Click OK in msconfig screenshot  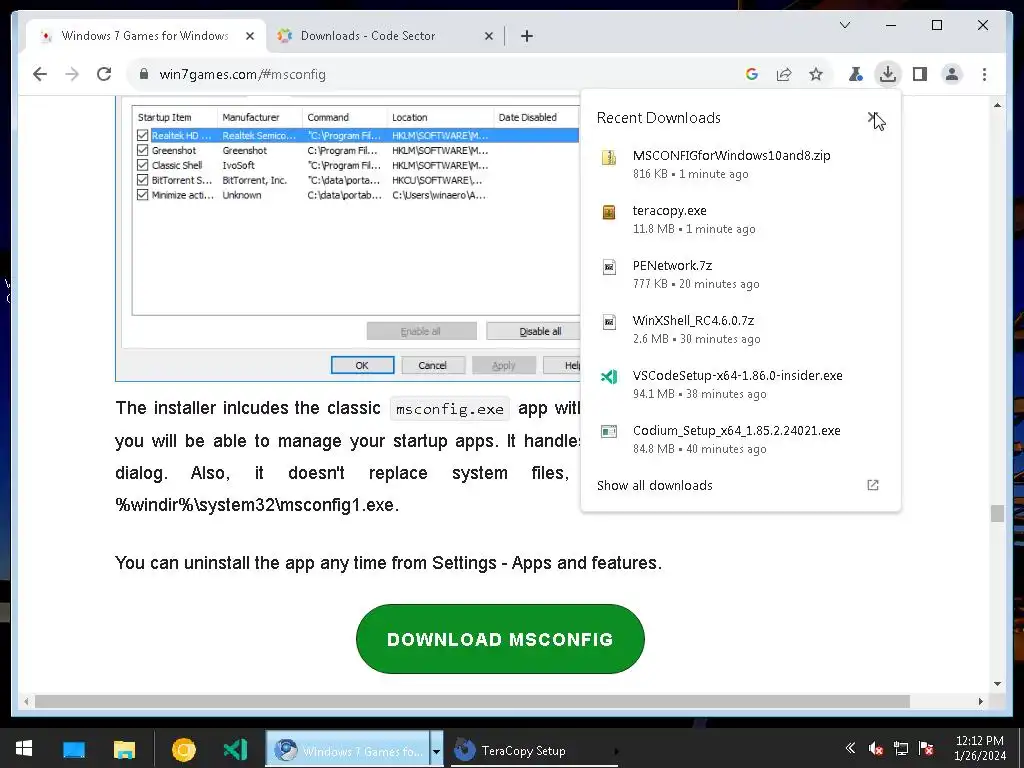click(362, 365)
